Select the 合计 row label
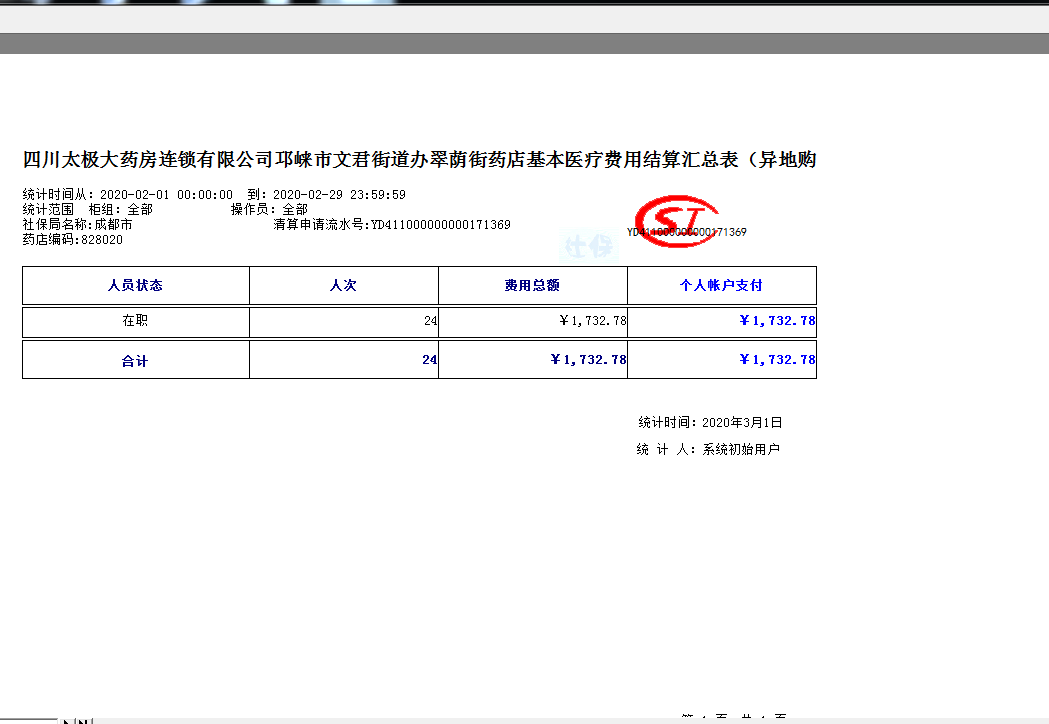Viewport: 1049px width, 724px height. pyautogui.click(x=136, y=360)
